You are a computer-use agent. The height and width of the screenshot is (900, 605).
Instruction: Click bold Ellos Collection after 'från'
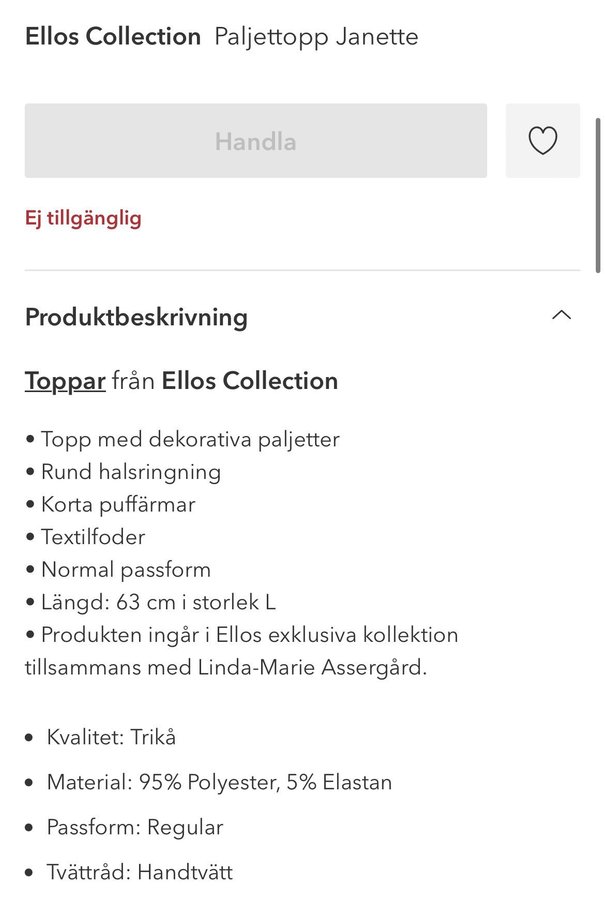coord(250,381)
